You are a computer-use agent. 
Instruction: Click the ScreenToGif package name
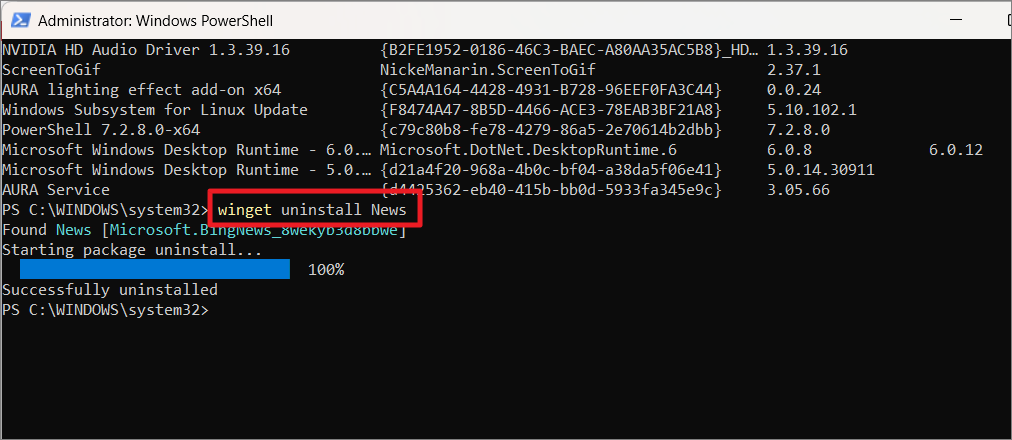coord(52,70)
